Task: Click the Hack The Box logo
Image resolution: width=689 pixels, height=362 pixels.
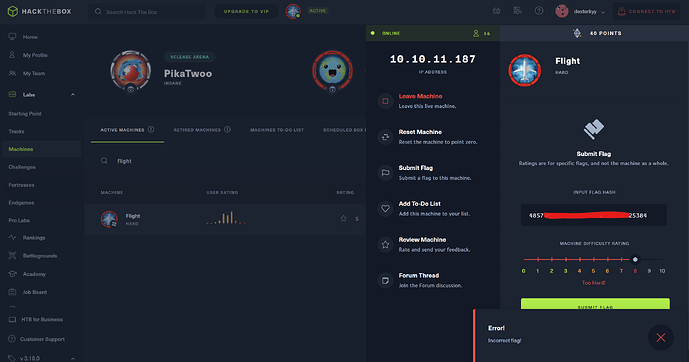Action: point(40,11)
